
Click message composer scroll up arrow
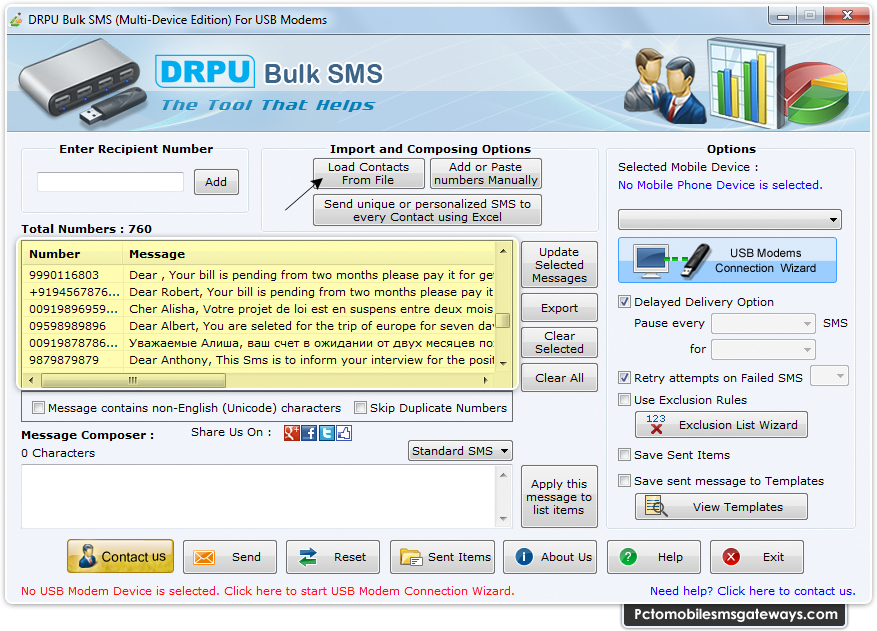[503, 475]
